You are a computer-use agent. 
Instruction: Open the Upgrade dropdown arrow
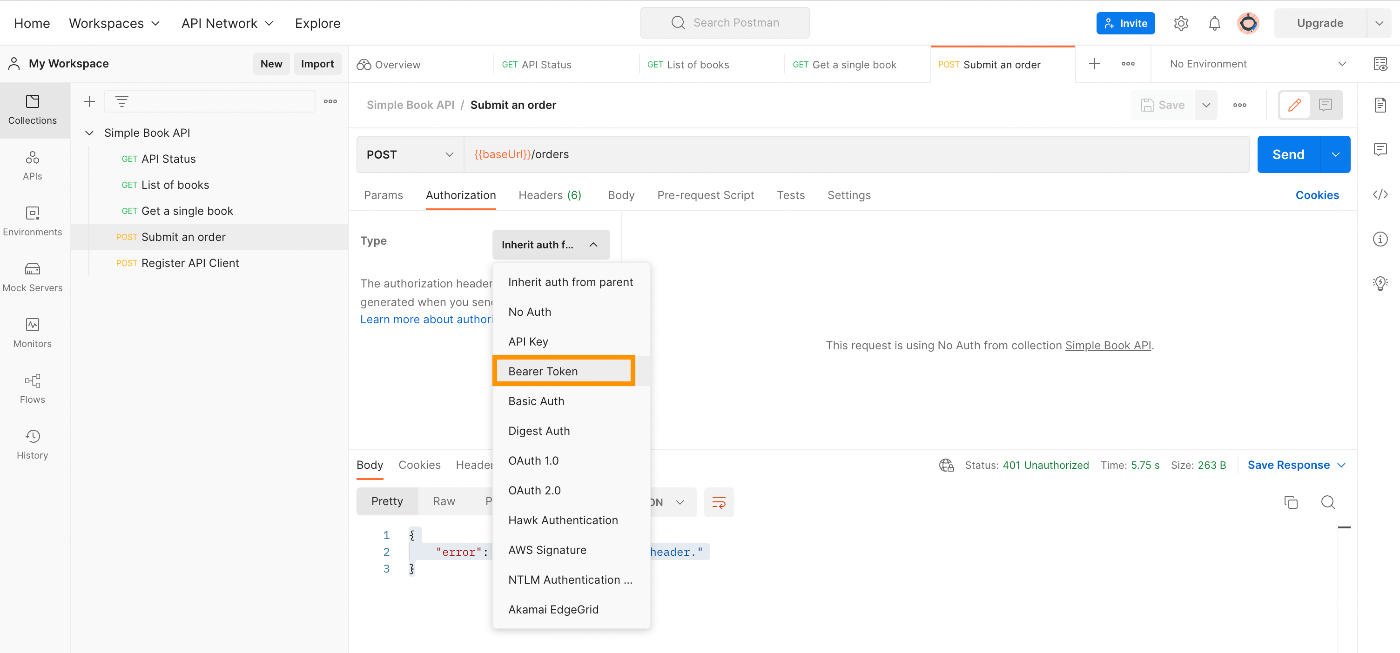(x=1379, y=23)
